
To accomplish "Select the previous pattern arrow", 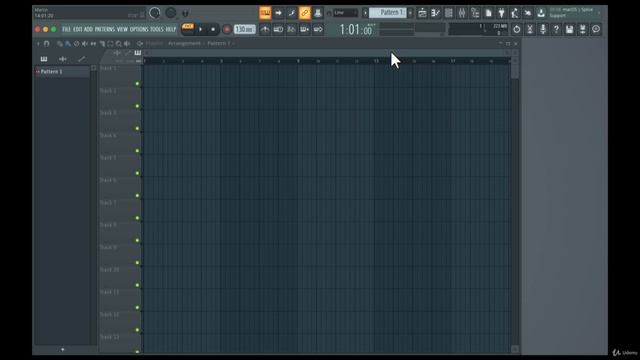I will pyautogui.click(x=365, y=13).
